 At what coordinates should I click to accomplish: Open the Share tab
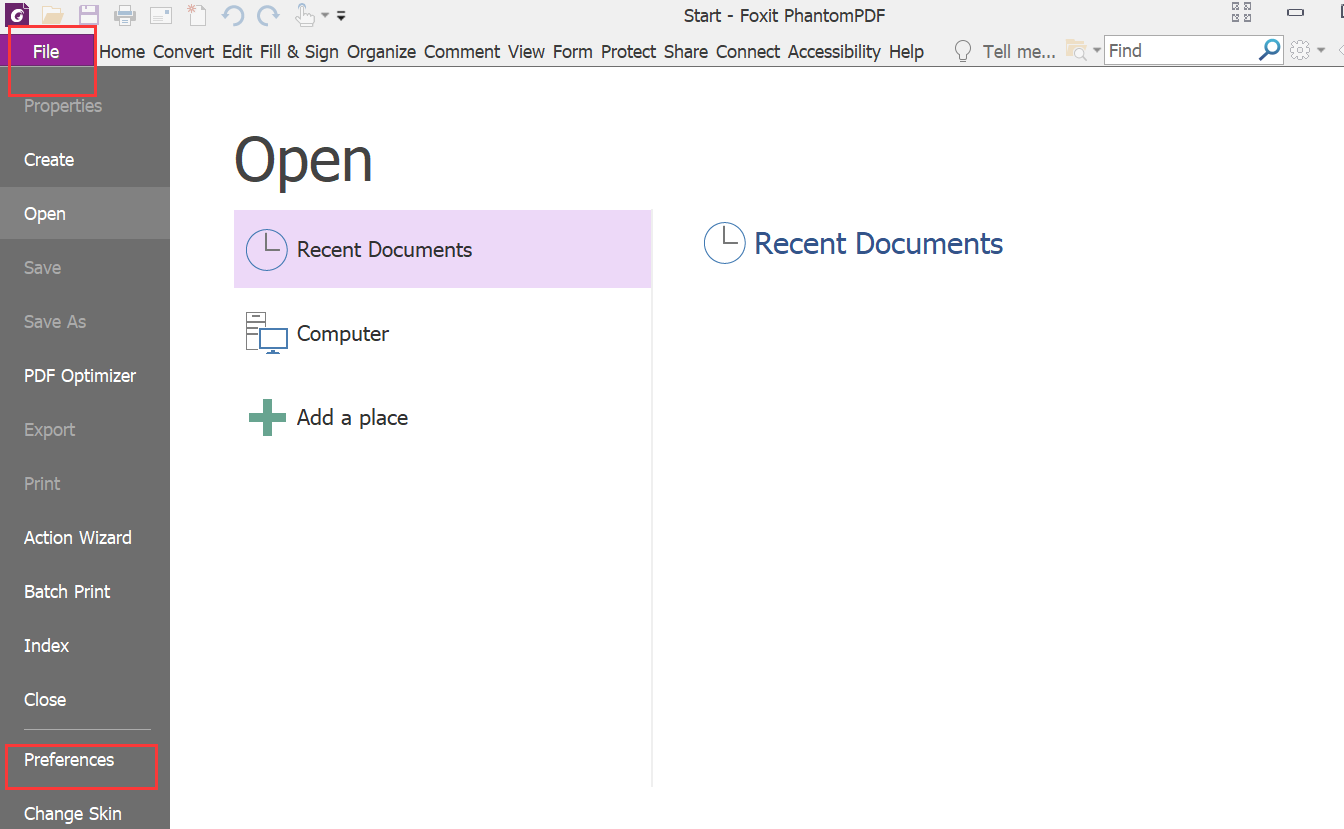(686, 52)
